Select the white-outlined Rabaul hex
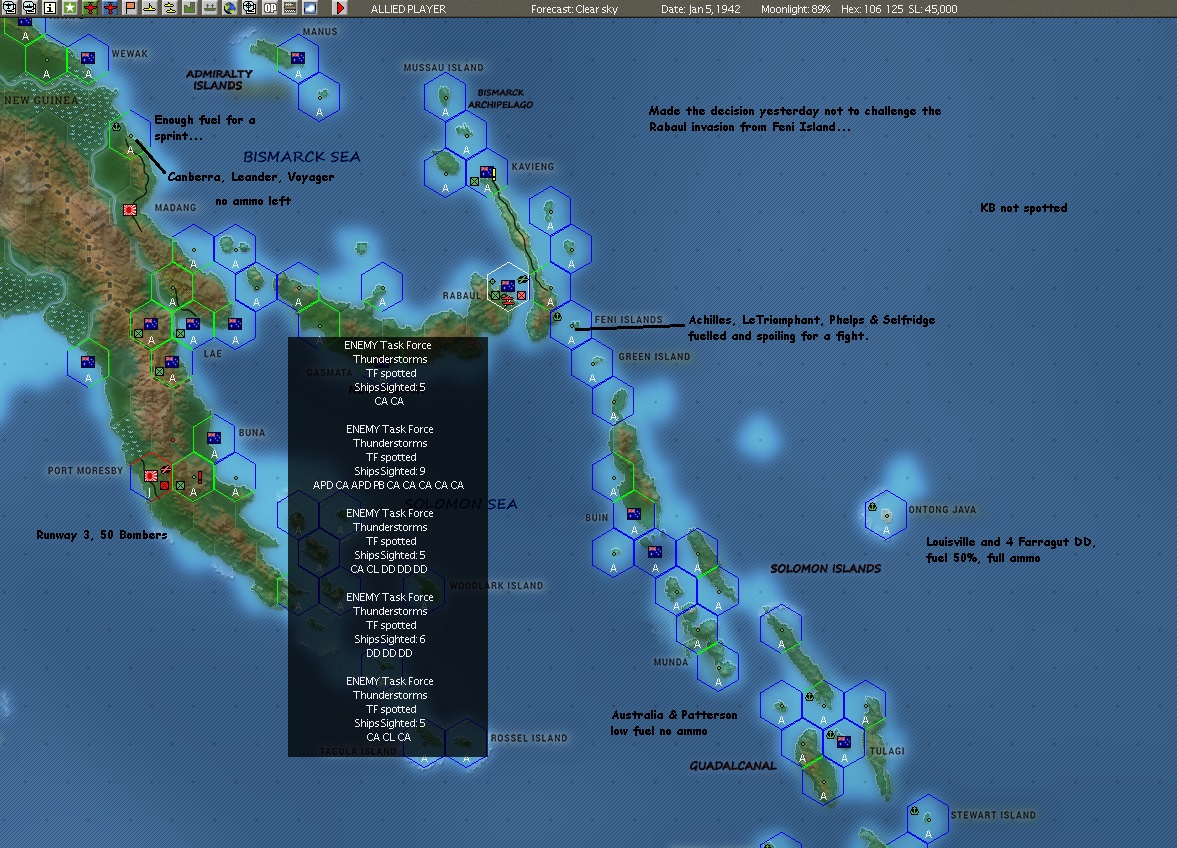1177x848 pixels. [x=508, y=287]
